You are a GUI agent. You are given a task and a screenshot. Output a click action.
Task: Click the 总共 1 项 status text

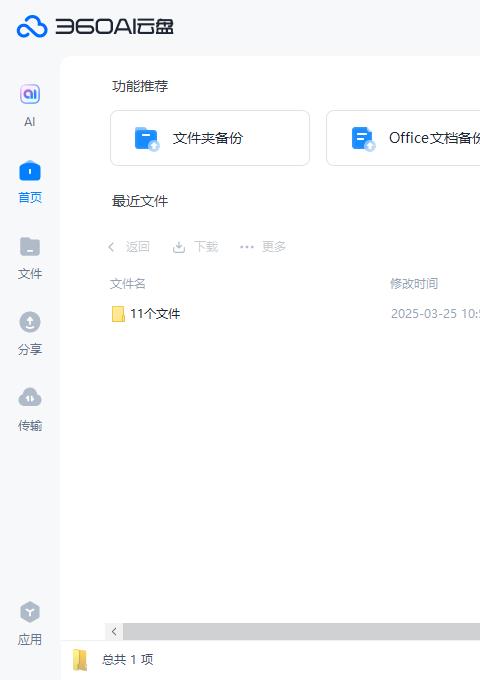[x=127, y=660]
